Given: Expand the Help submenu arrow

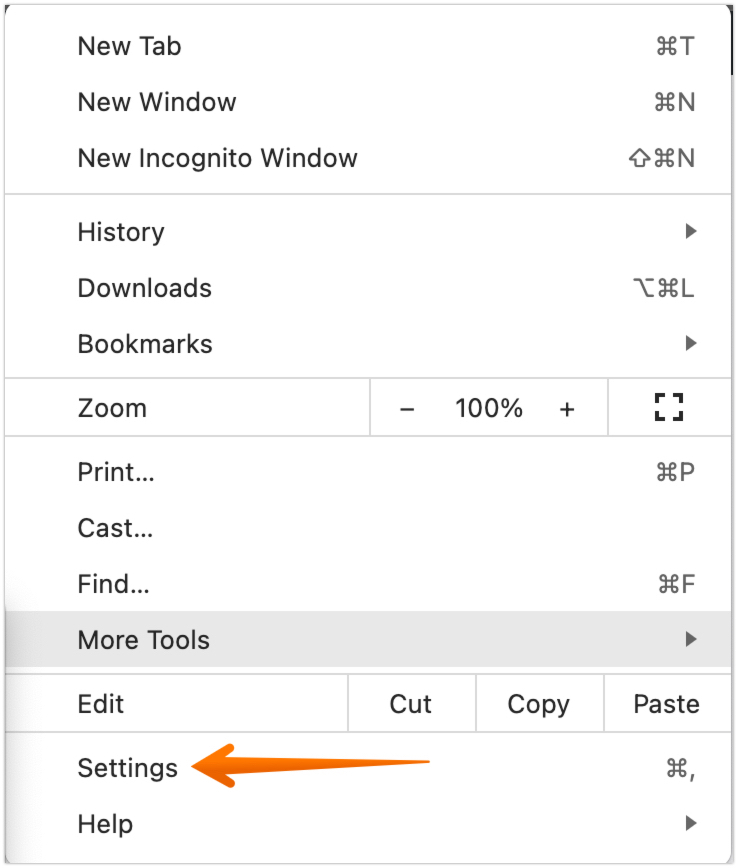Looking at the screenshot, I should (x=690, y=824).
